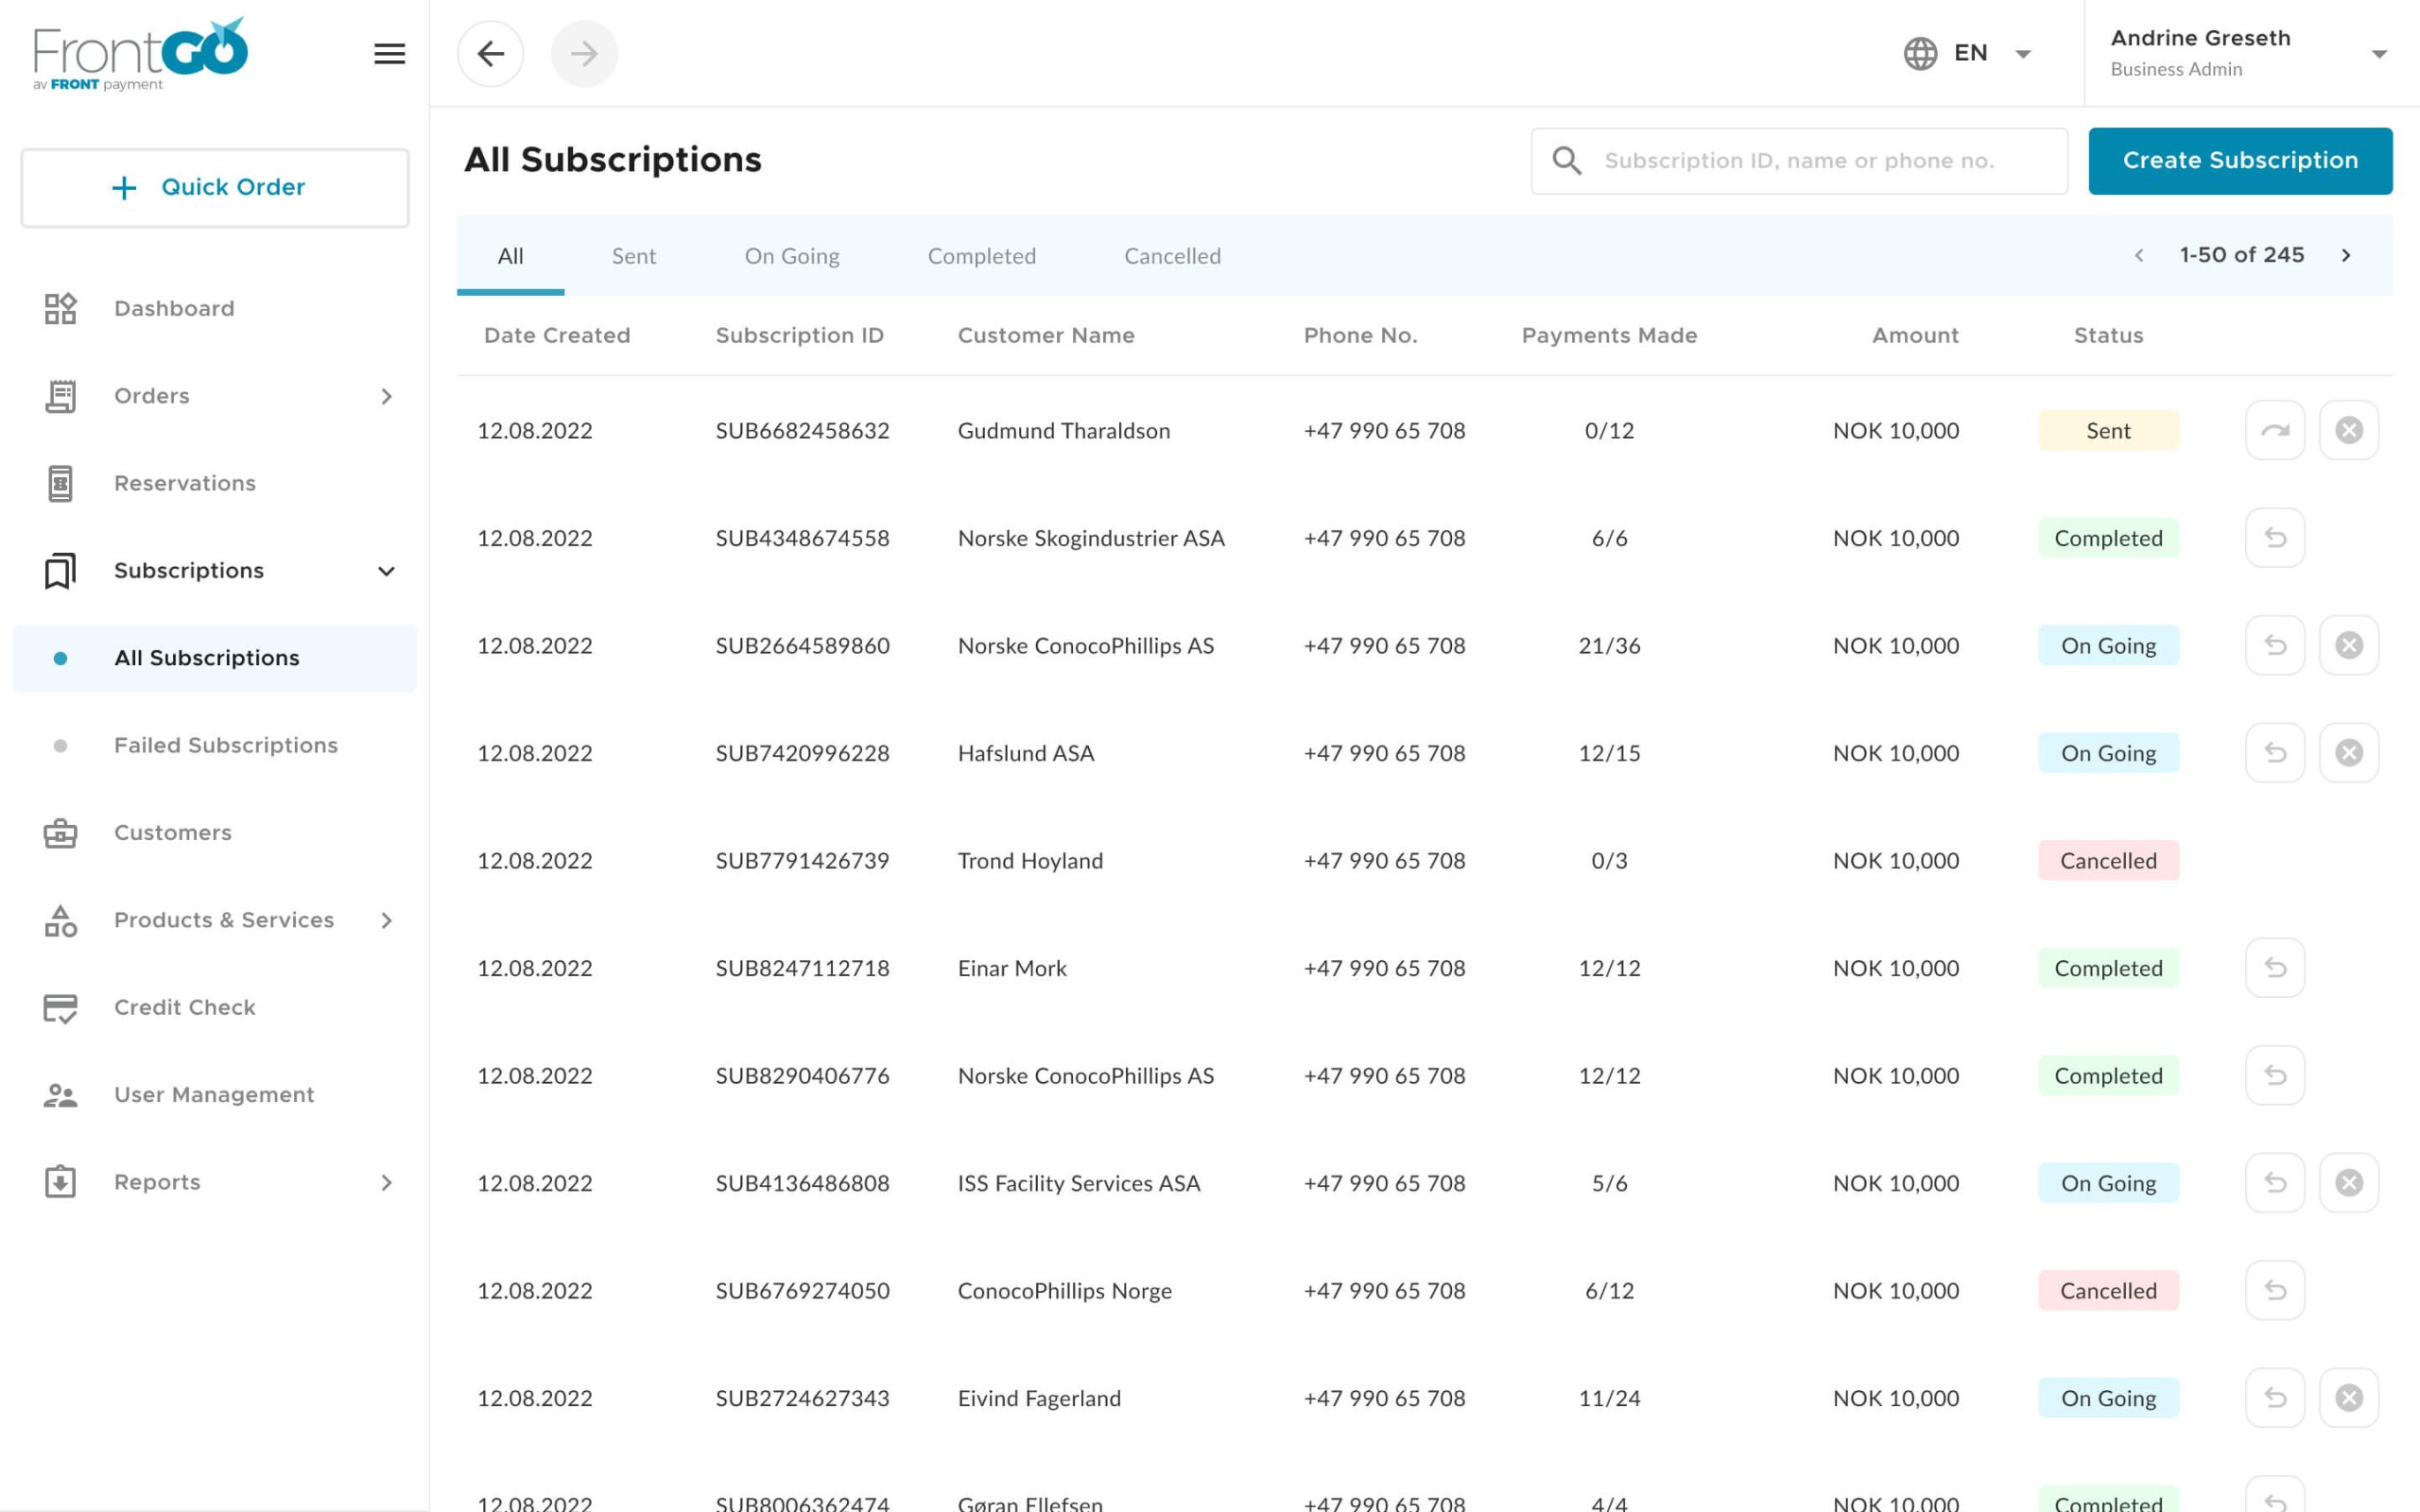This screenshot has width=2420, height=1512.
Task: Cancel the Hafslund ASA subscription via the X icon
Action: [2348, 753]
